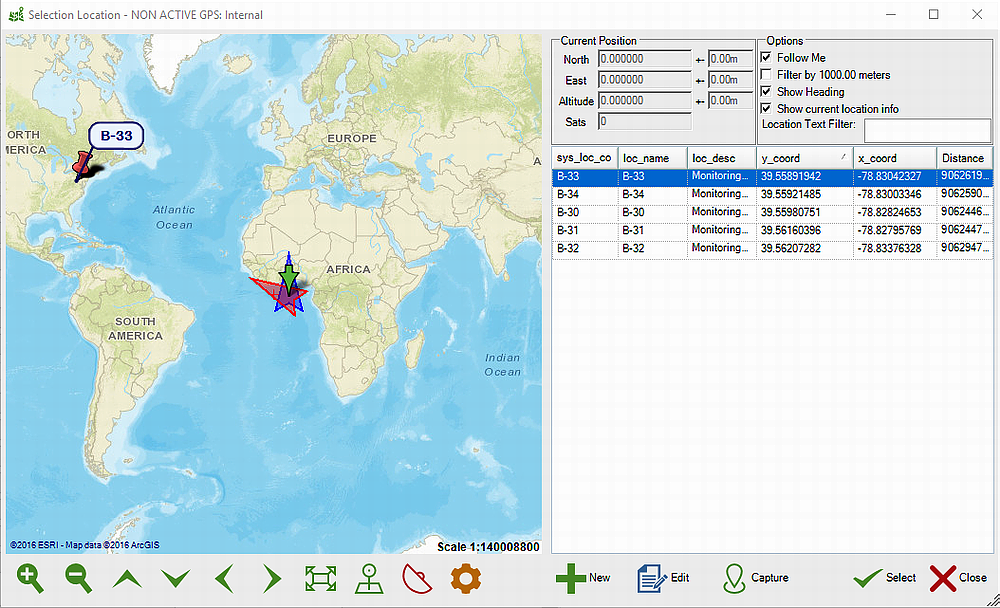Open the satellite dish tracking tool
Screen dimensions: 1000x608
tap(417, 578)
